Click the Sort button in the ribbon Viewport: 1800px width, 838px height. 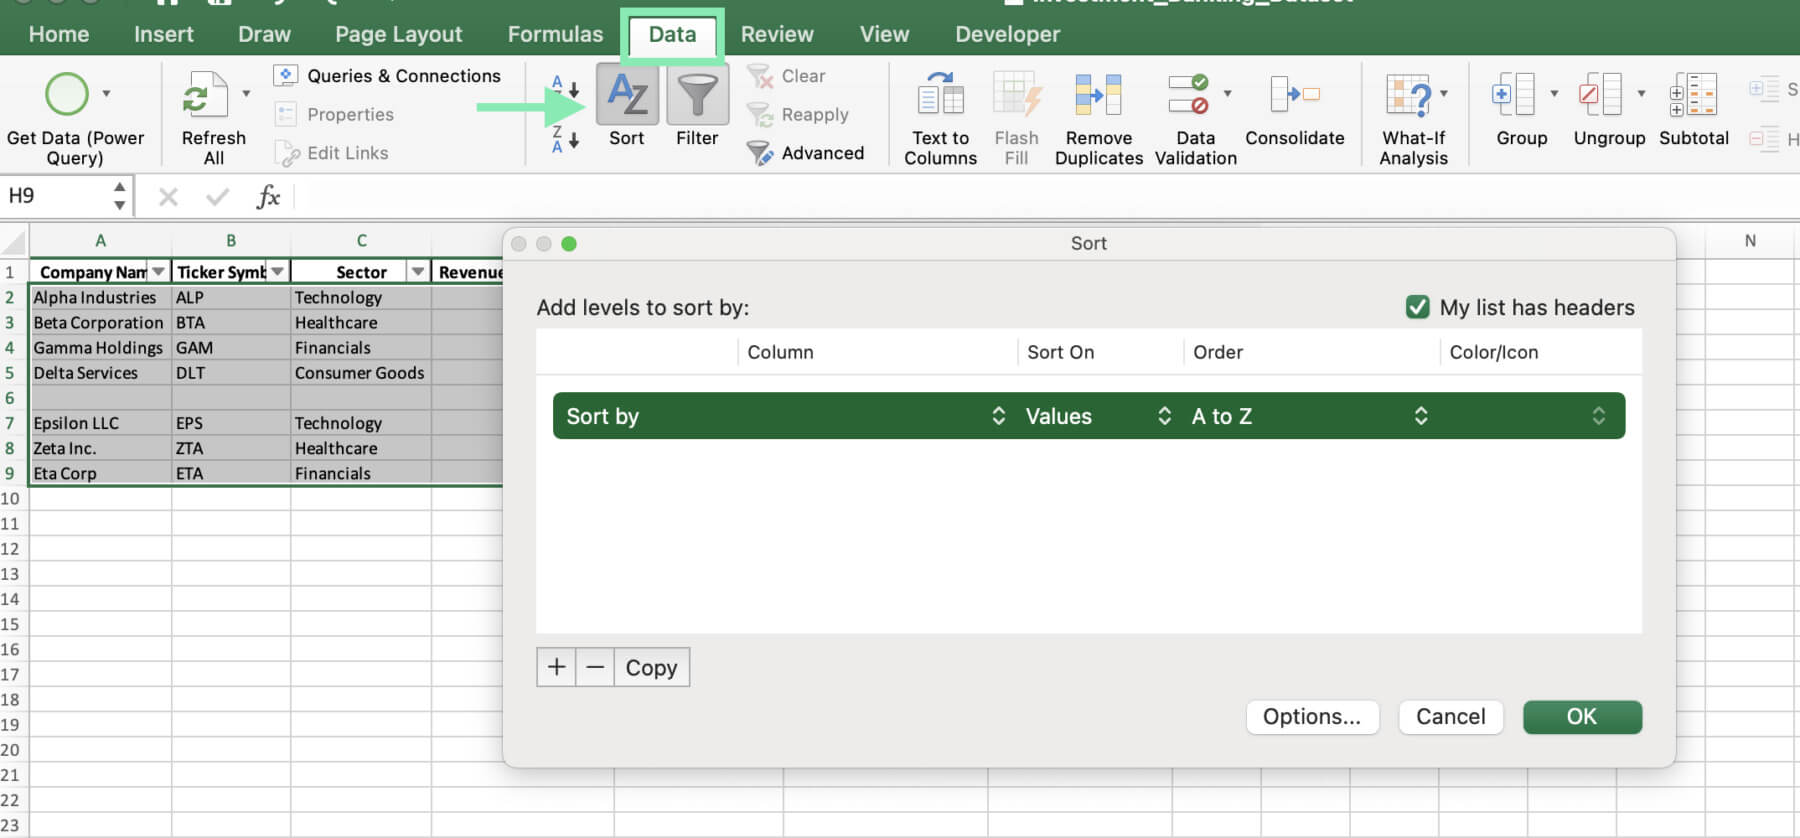pos(627,108)
